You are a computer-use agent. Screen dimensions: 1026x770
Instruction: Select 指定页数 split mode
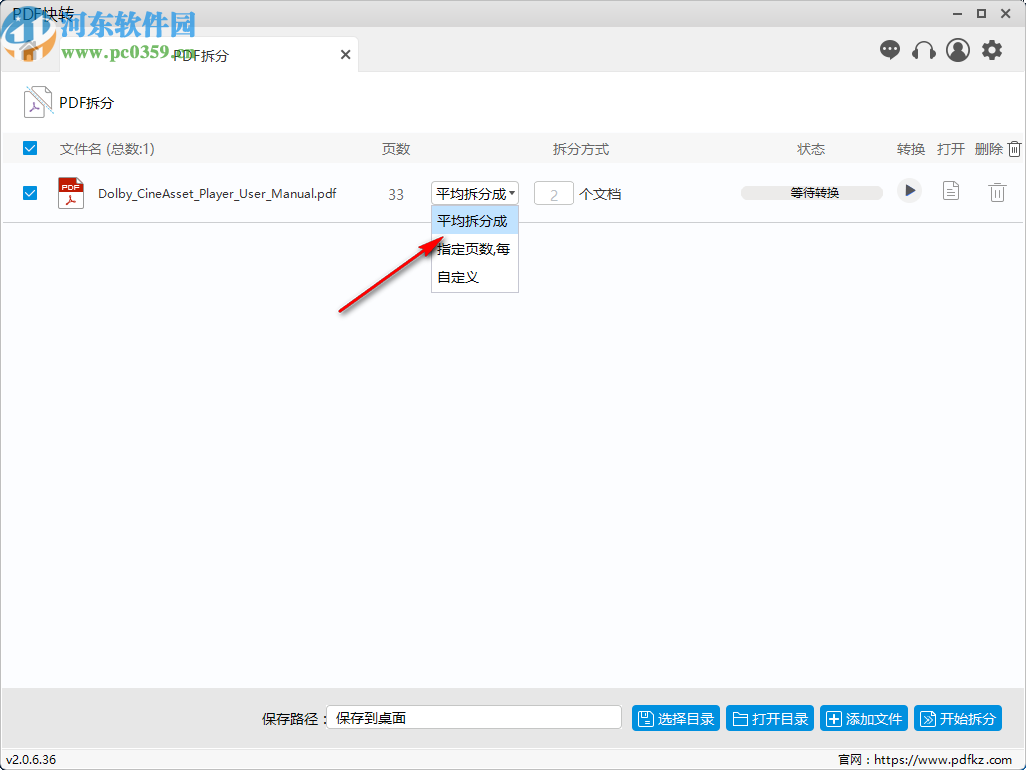click(x=471, y=249)
